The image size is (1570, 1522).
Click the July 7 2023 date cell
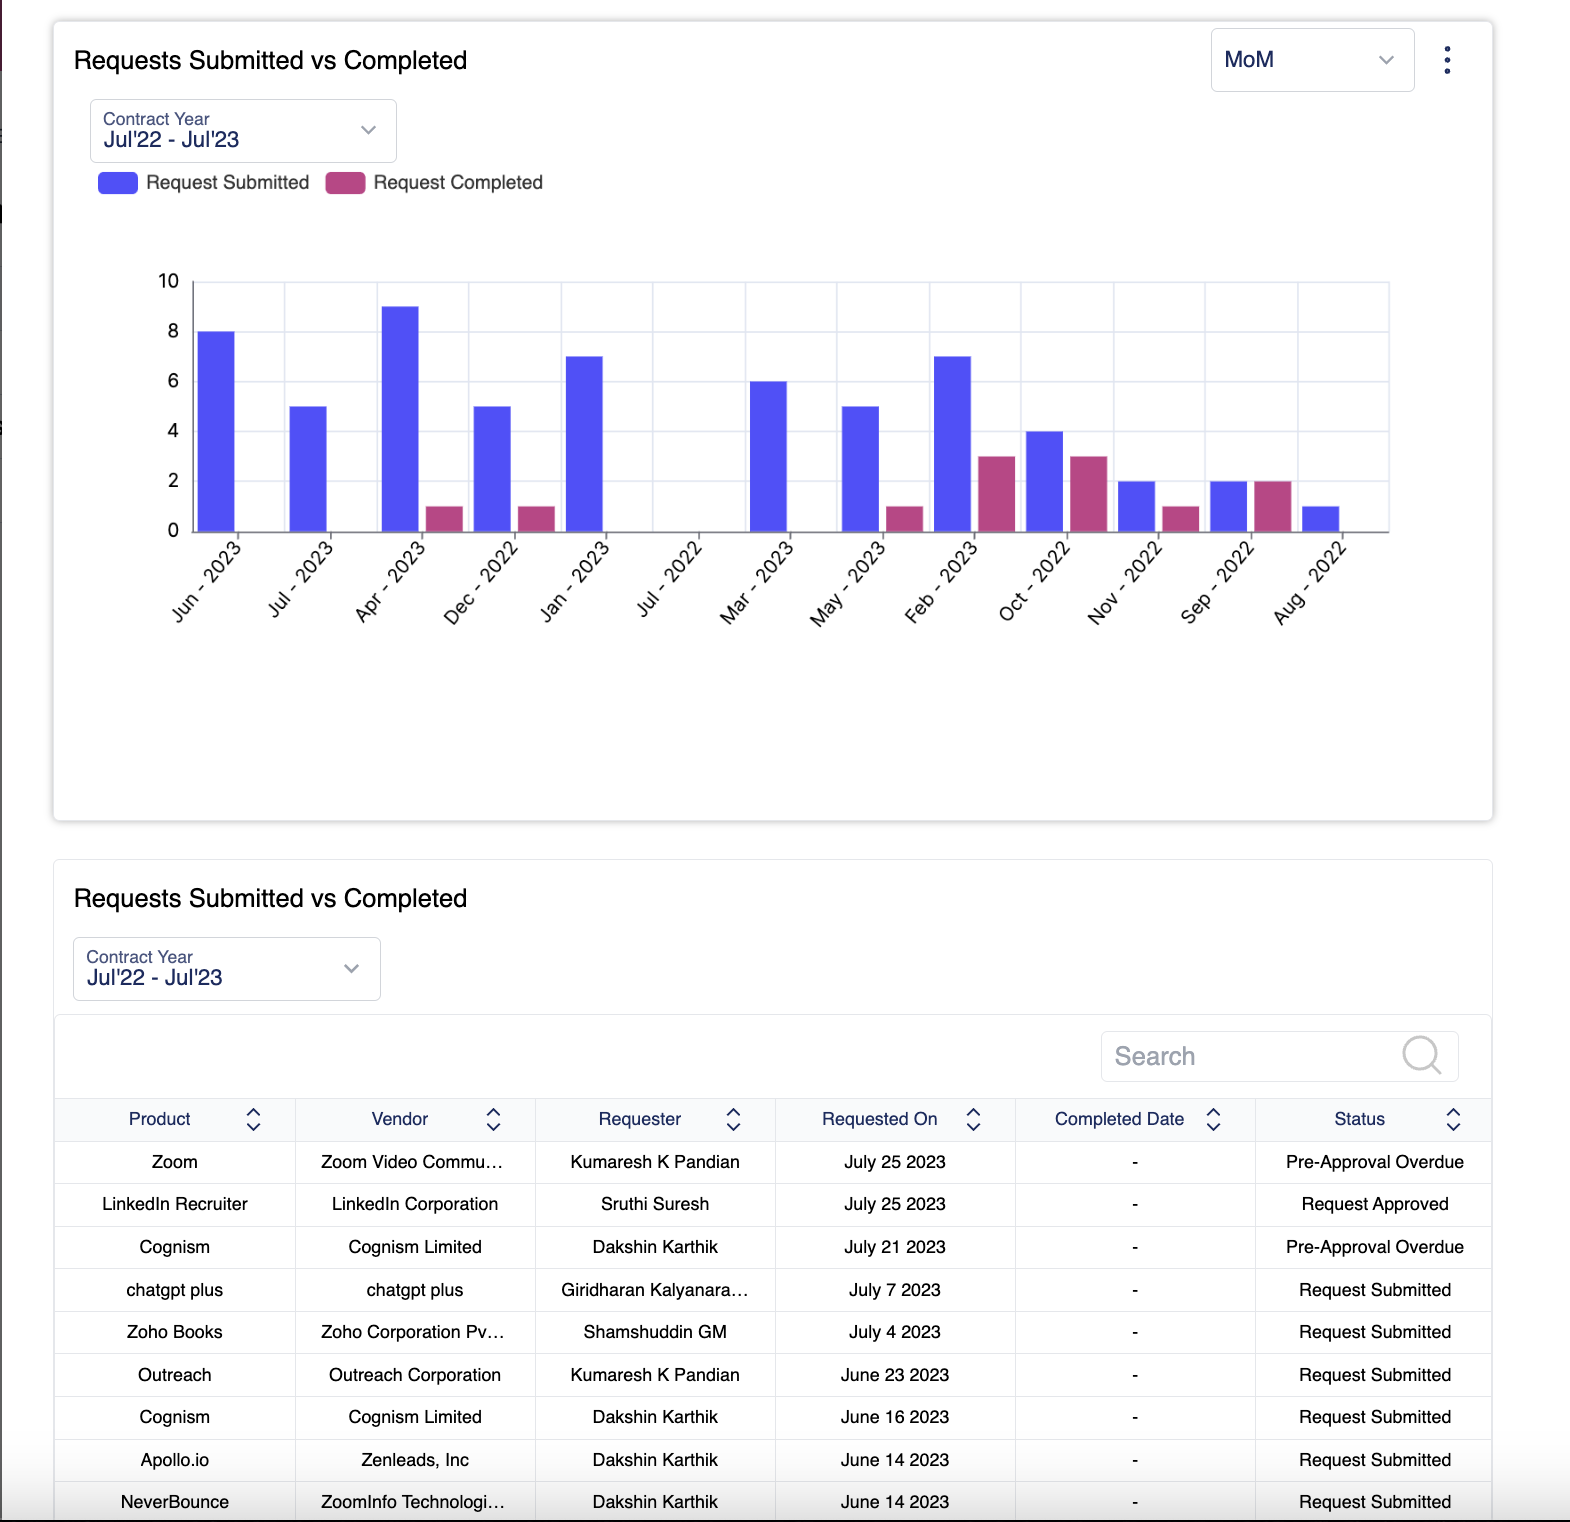coord(895,1290)
